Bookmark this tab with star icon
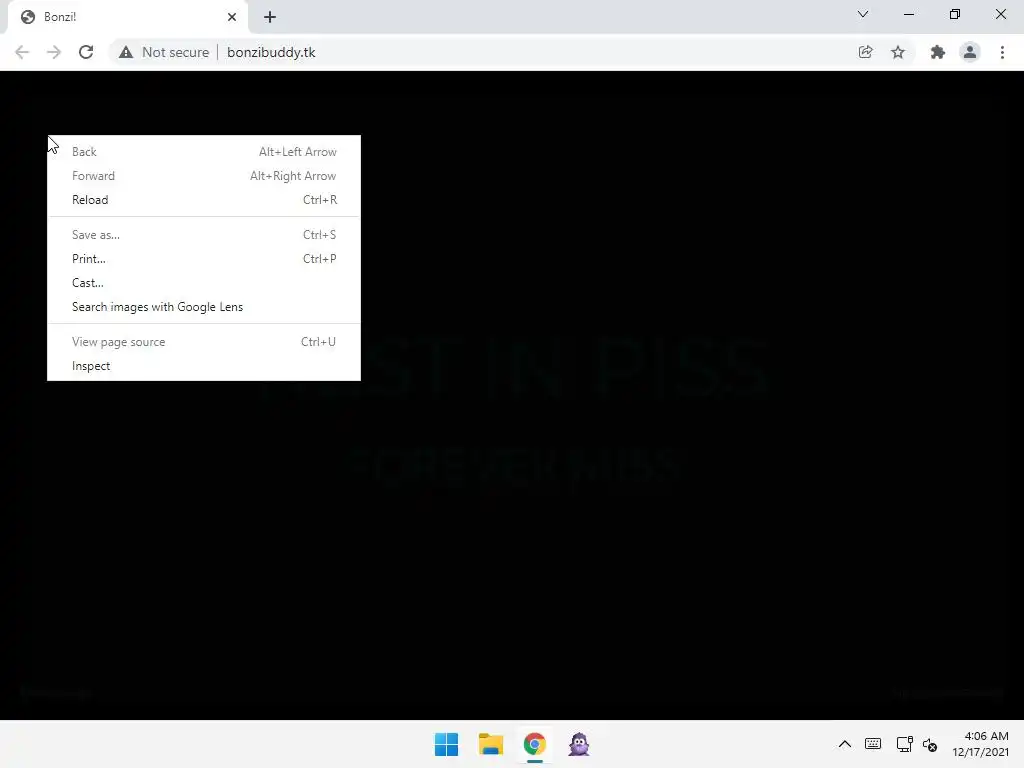 [898, 52]
